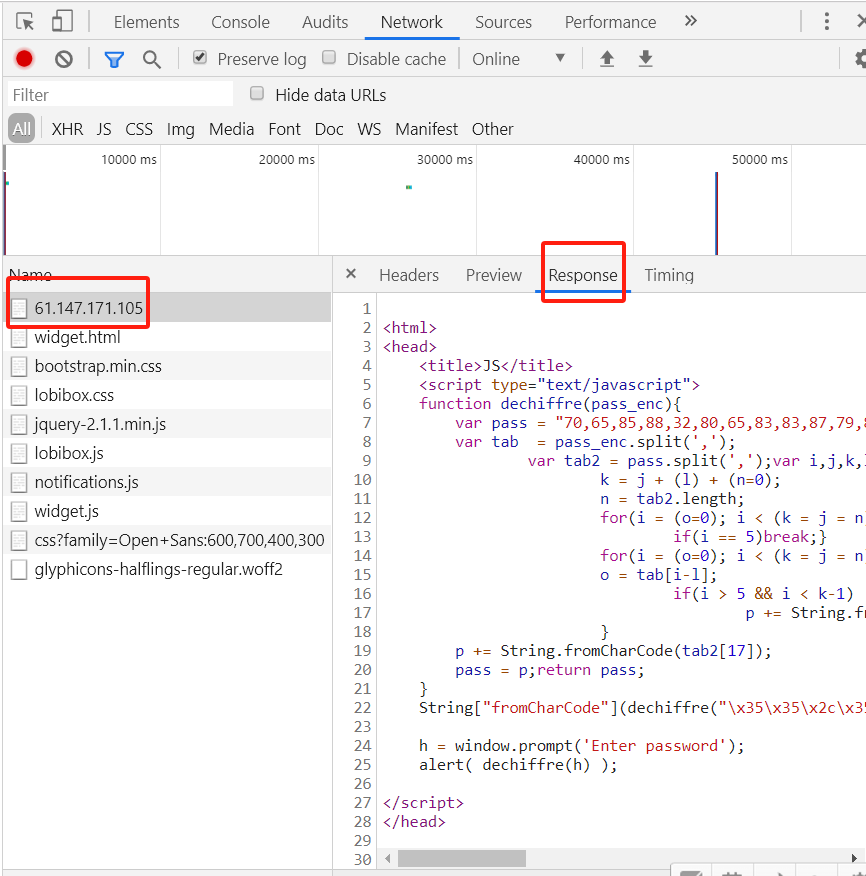The height and width of the screenshot is (876, 866).
Task: Switch to the Elements panel tab
Action: (146, 22)
